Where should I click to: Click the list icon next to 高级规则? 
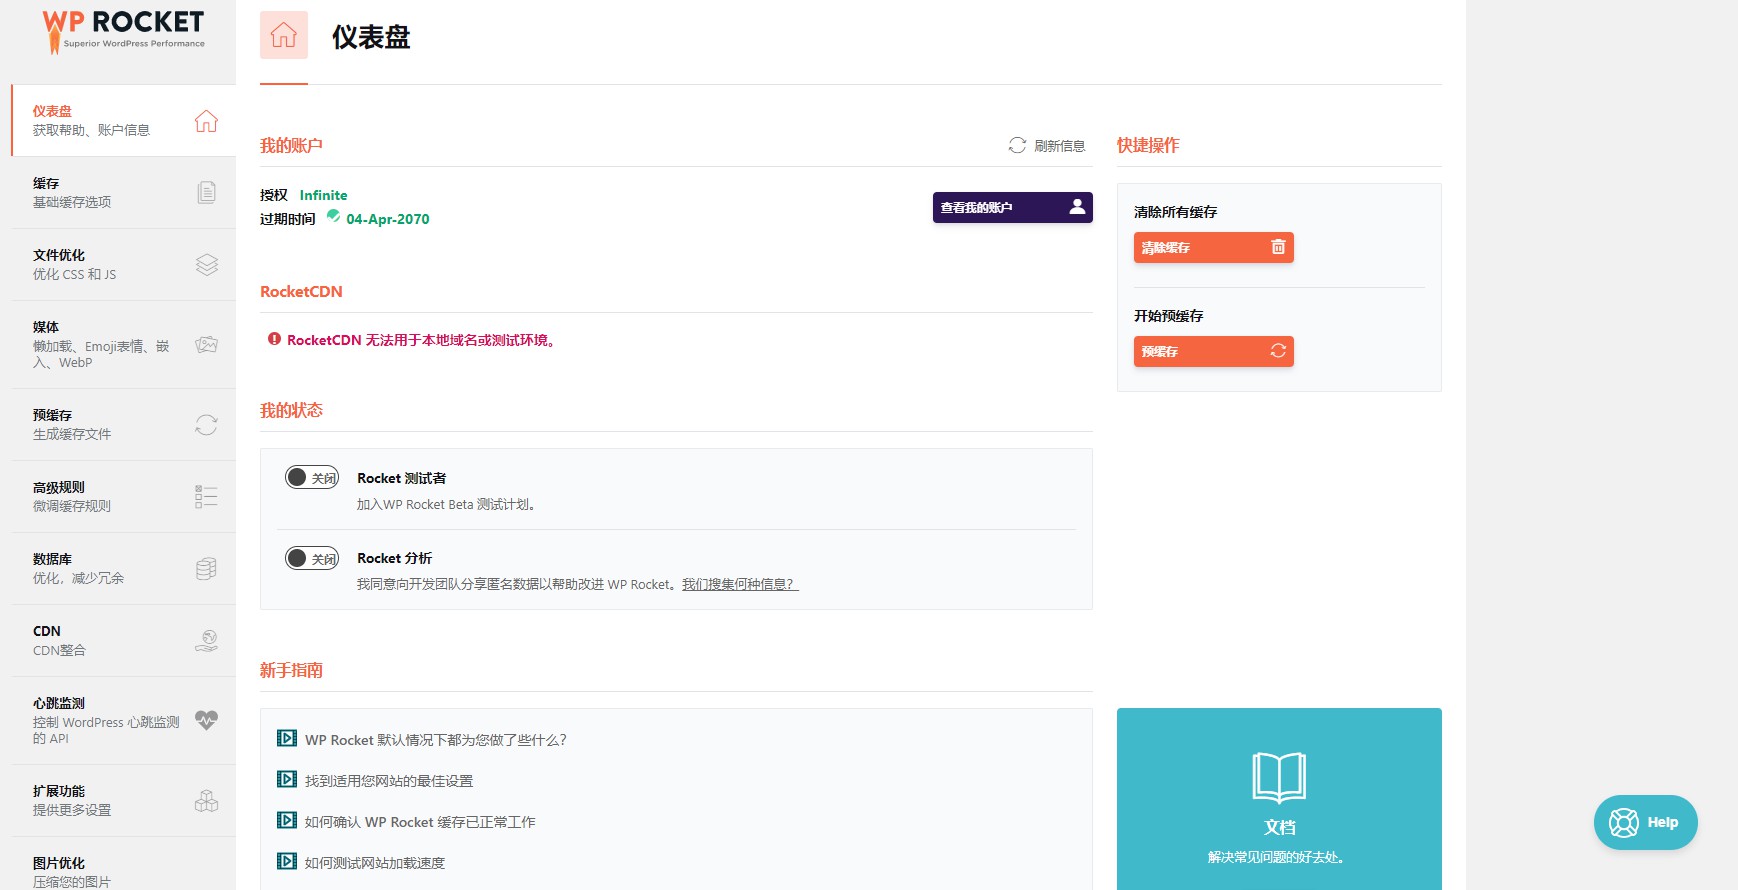[x=206, y=497]
